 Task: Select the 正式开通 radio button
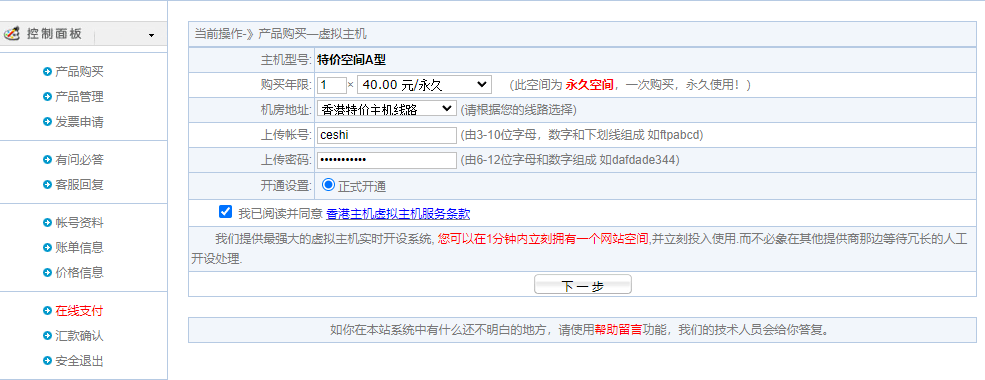coord(328,185)
